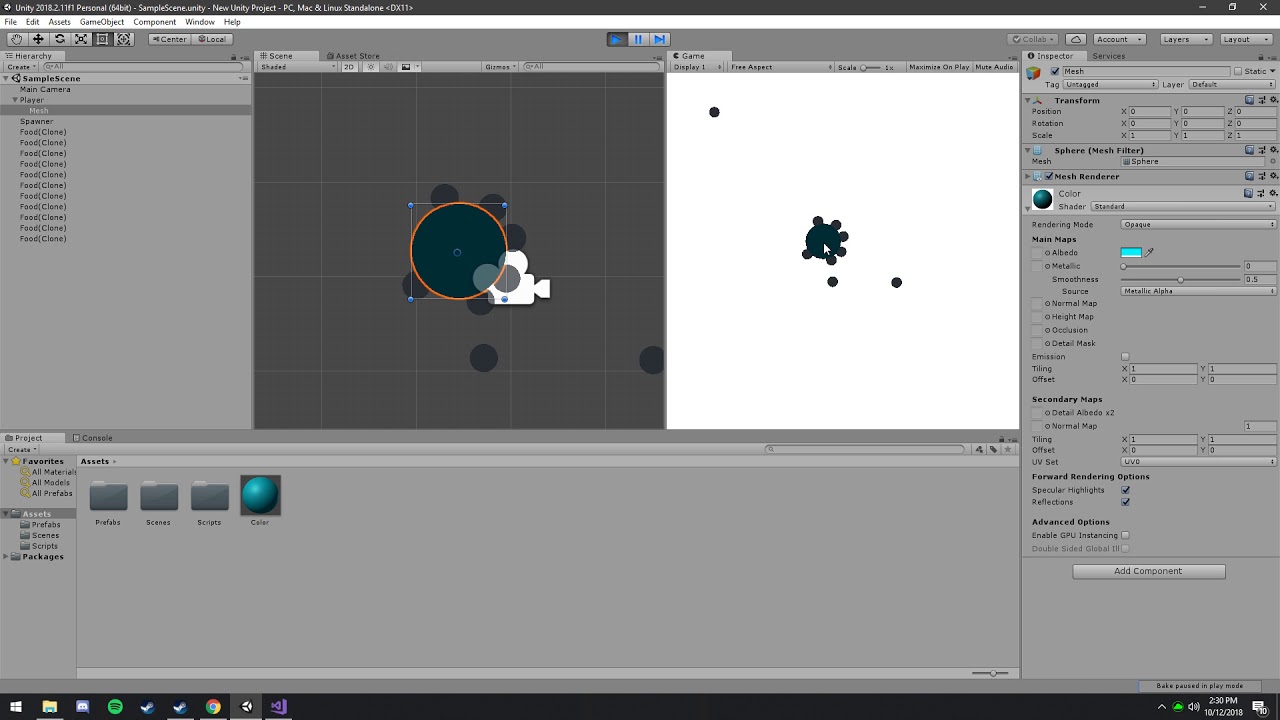Select the Hand tool for panning
This screenshot has height=720, width=1280.
coord(16,39)
